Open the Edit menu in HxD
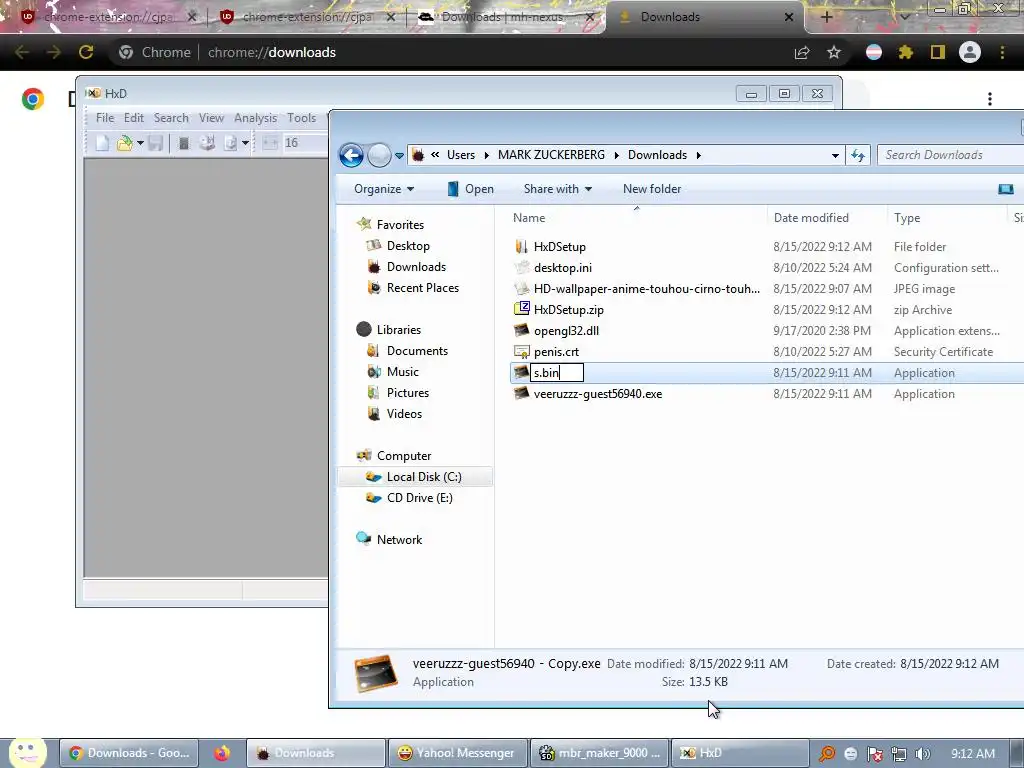The height and width of the screenshot is (768, 1024). click(x=134, y=118)
